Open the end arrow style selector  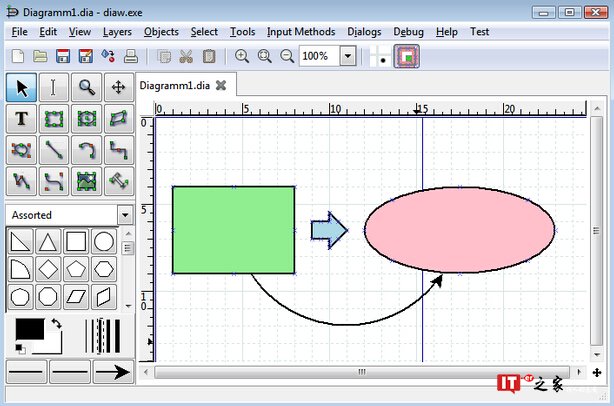coord(113,372)
